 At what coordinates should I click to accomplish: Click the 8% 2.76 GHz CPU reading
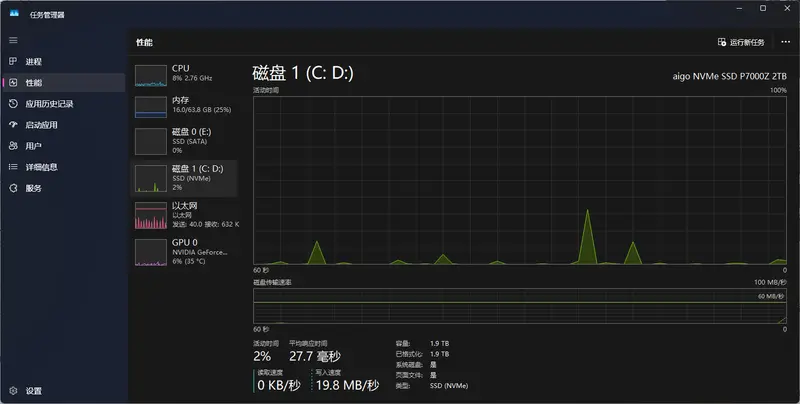pos(192,78)
